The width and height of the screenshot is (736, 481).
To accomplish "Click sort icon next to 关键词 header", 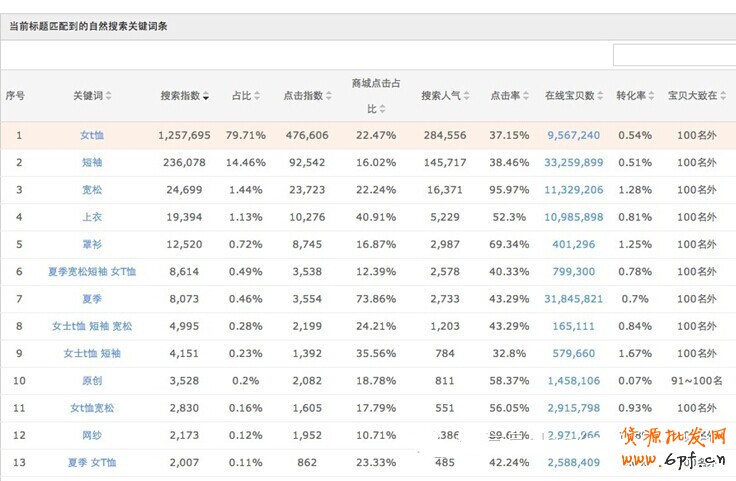I will pos(109,97).
